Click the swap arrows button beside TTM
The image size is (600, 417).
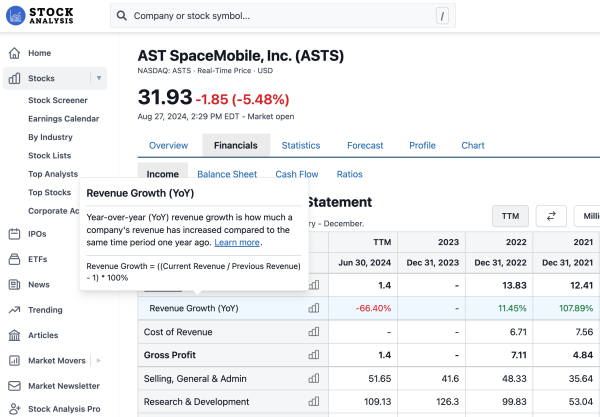[x=551, y=216]
